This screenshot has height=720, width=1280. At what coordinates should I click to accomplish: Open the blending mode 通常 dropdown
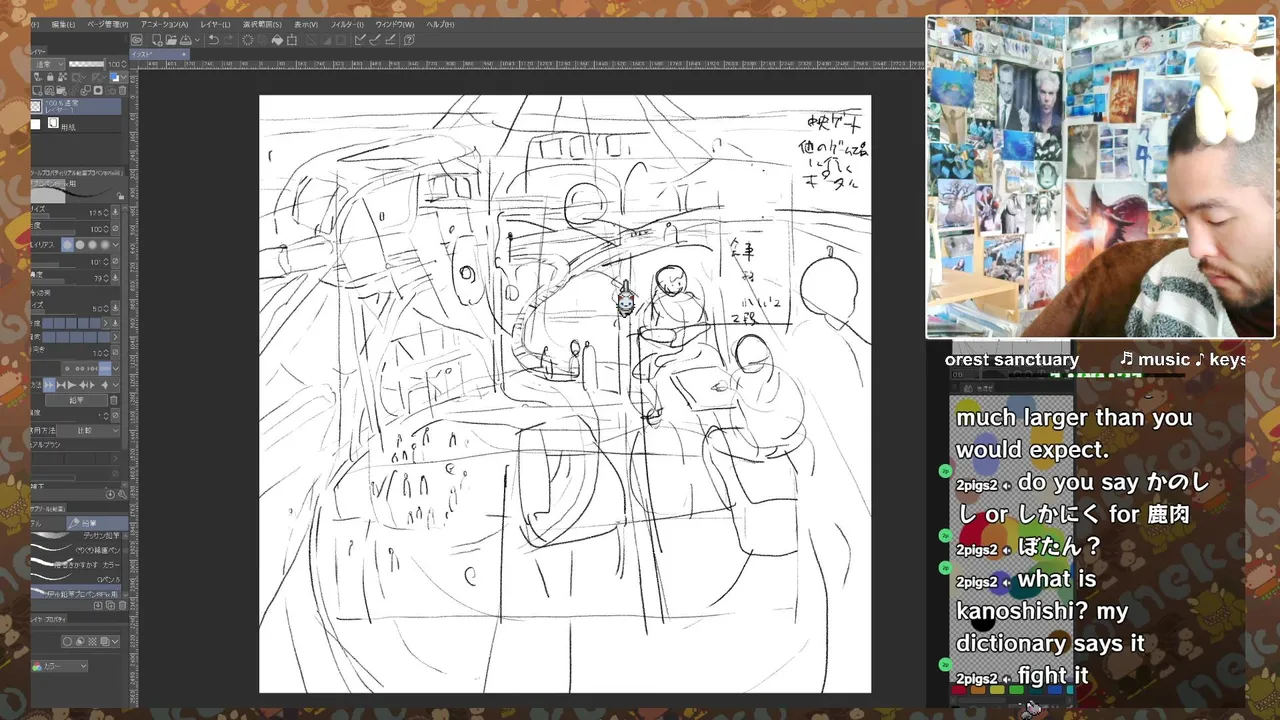48,64
